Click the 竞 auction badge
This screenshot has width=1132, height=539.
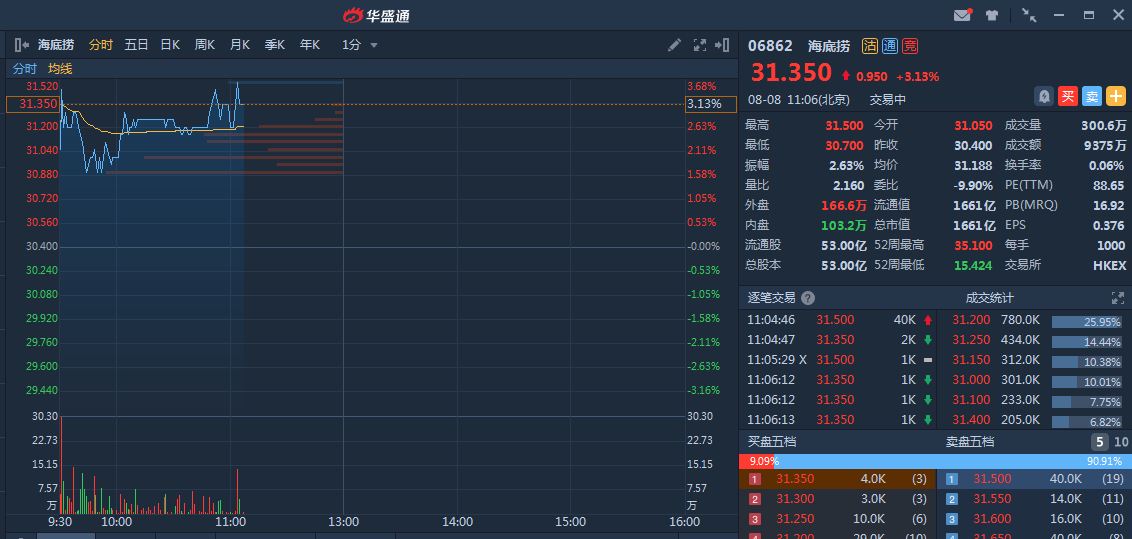tap(910, 46)
